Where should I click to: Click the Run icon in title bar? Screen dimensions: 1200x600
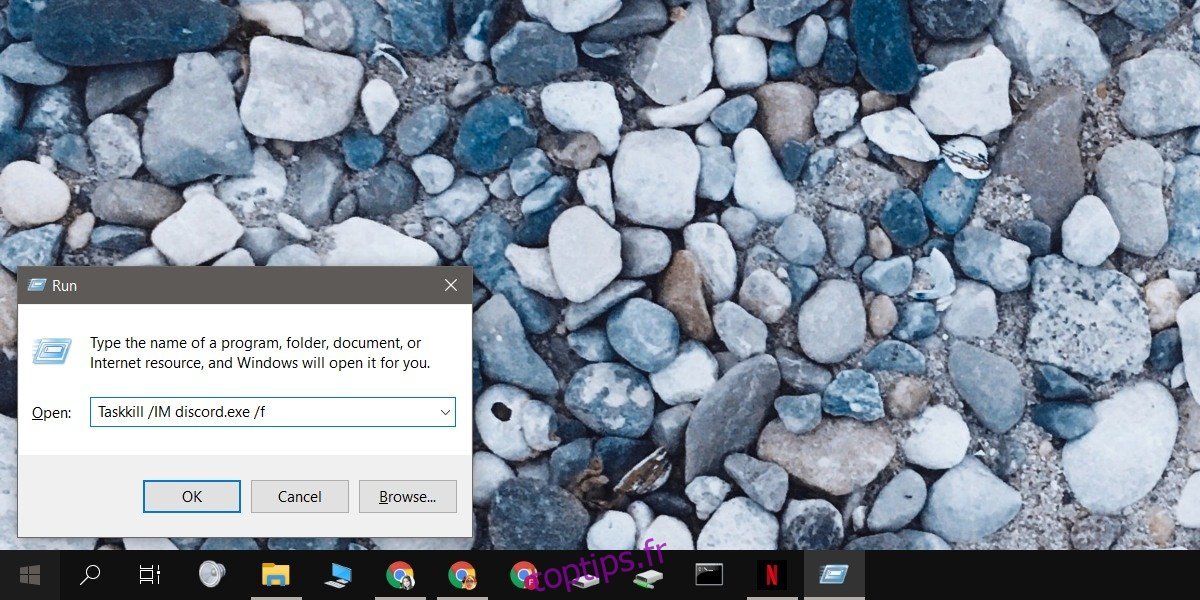(x=37, y=285)
